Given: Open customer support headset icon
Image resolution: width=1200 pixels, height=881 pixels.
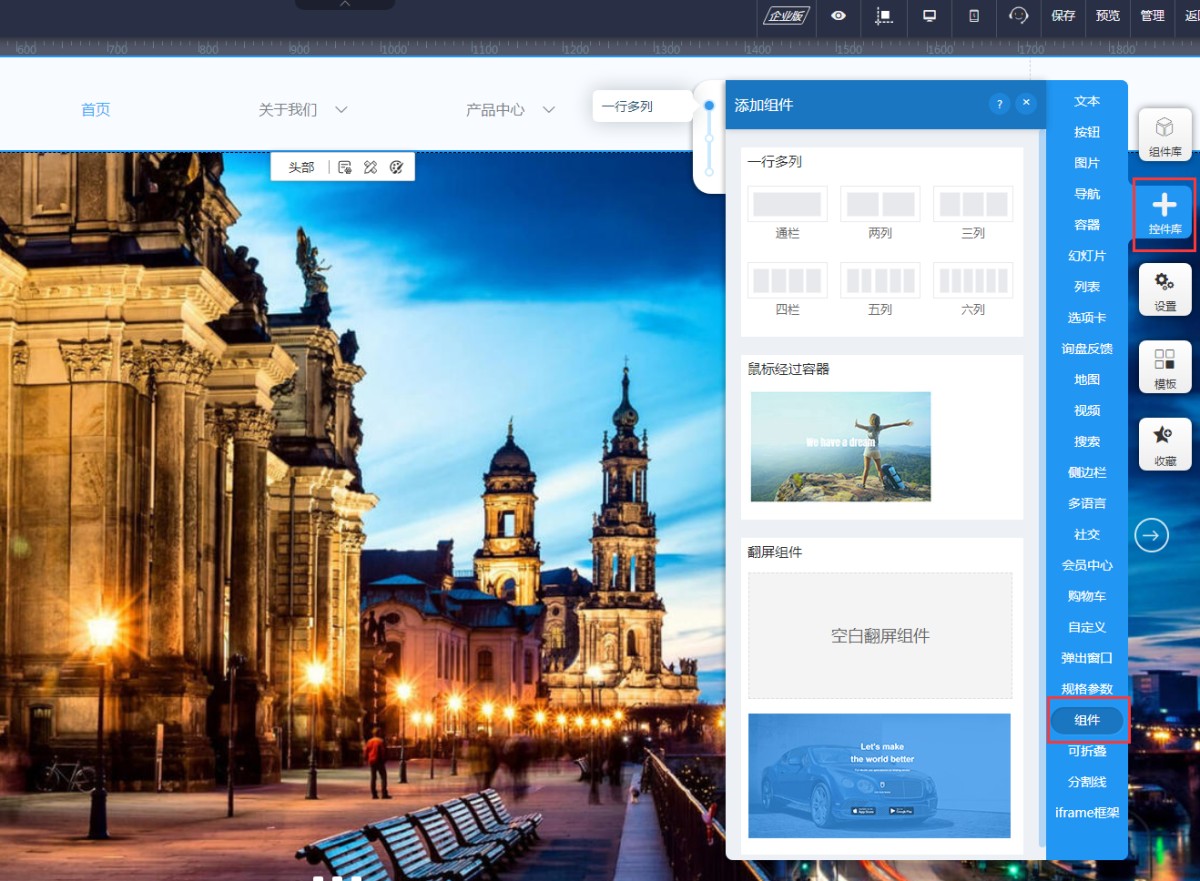Looking at the screenshot, I should coord(1018,16).
